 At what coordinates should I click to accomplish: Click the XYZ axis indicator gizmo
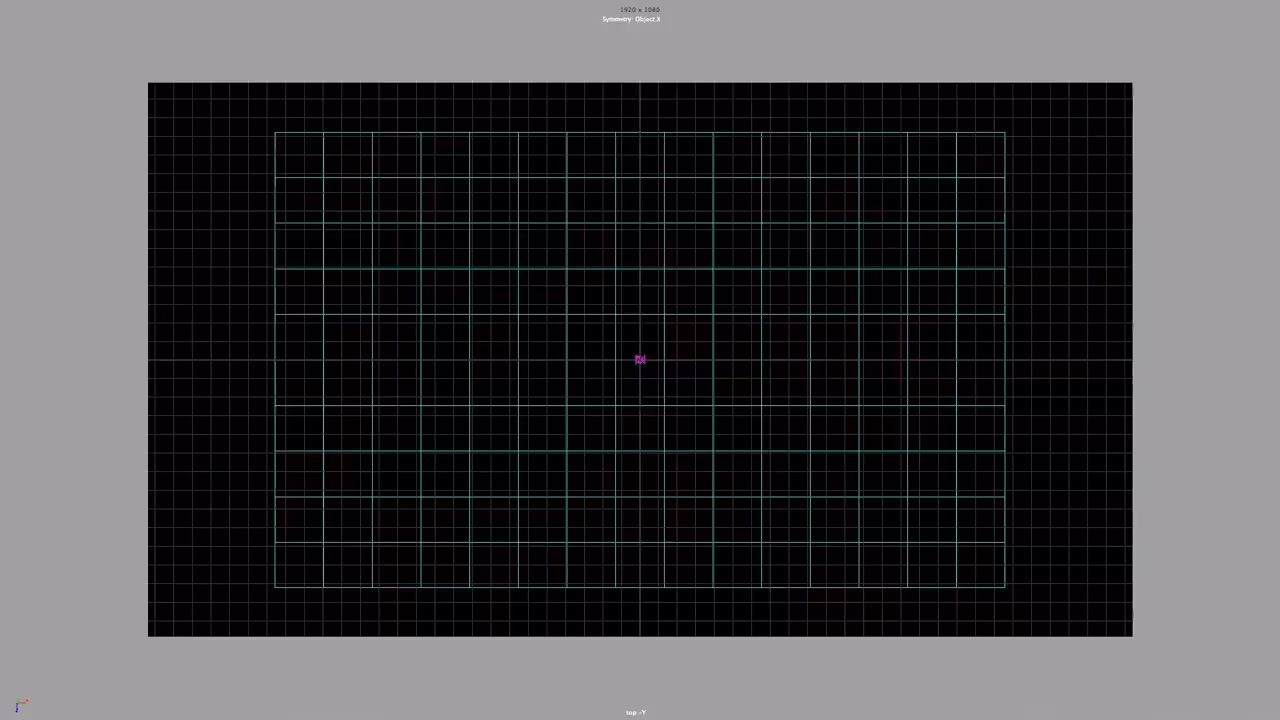[21, 706]
